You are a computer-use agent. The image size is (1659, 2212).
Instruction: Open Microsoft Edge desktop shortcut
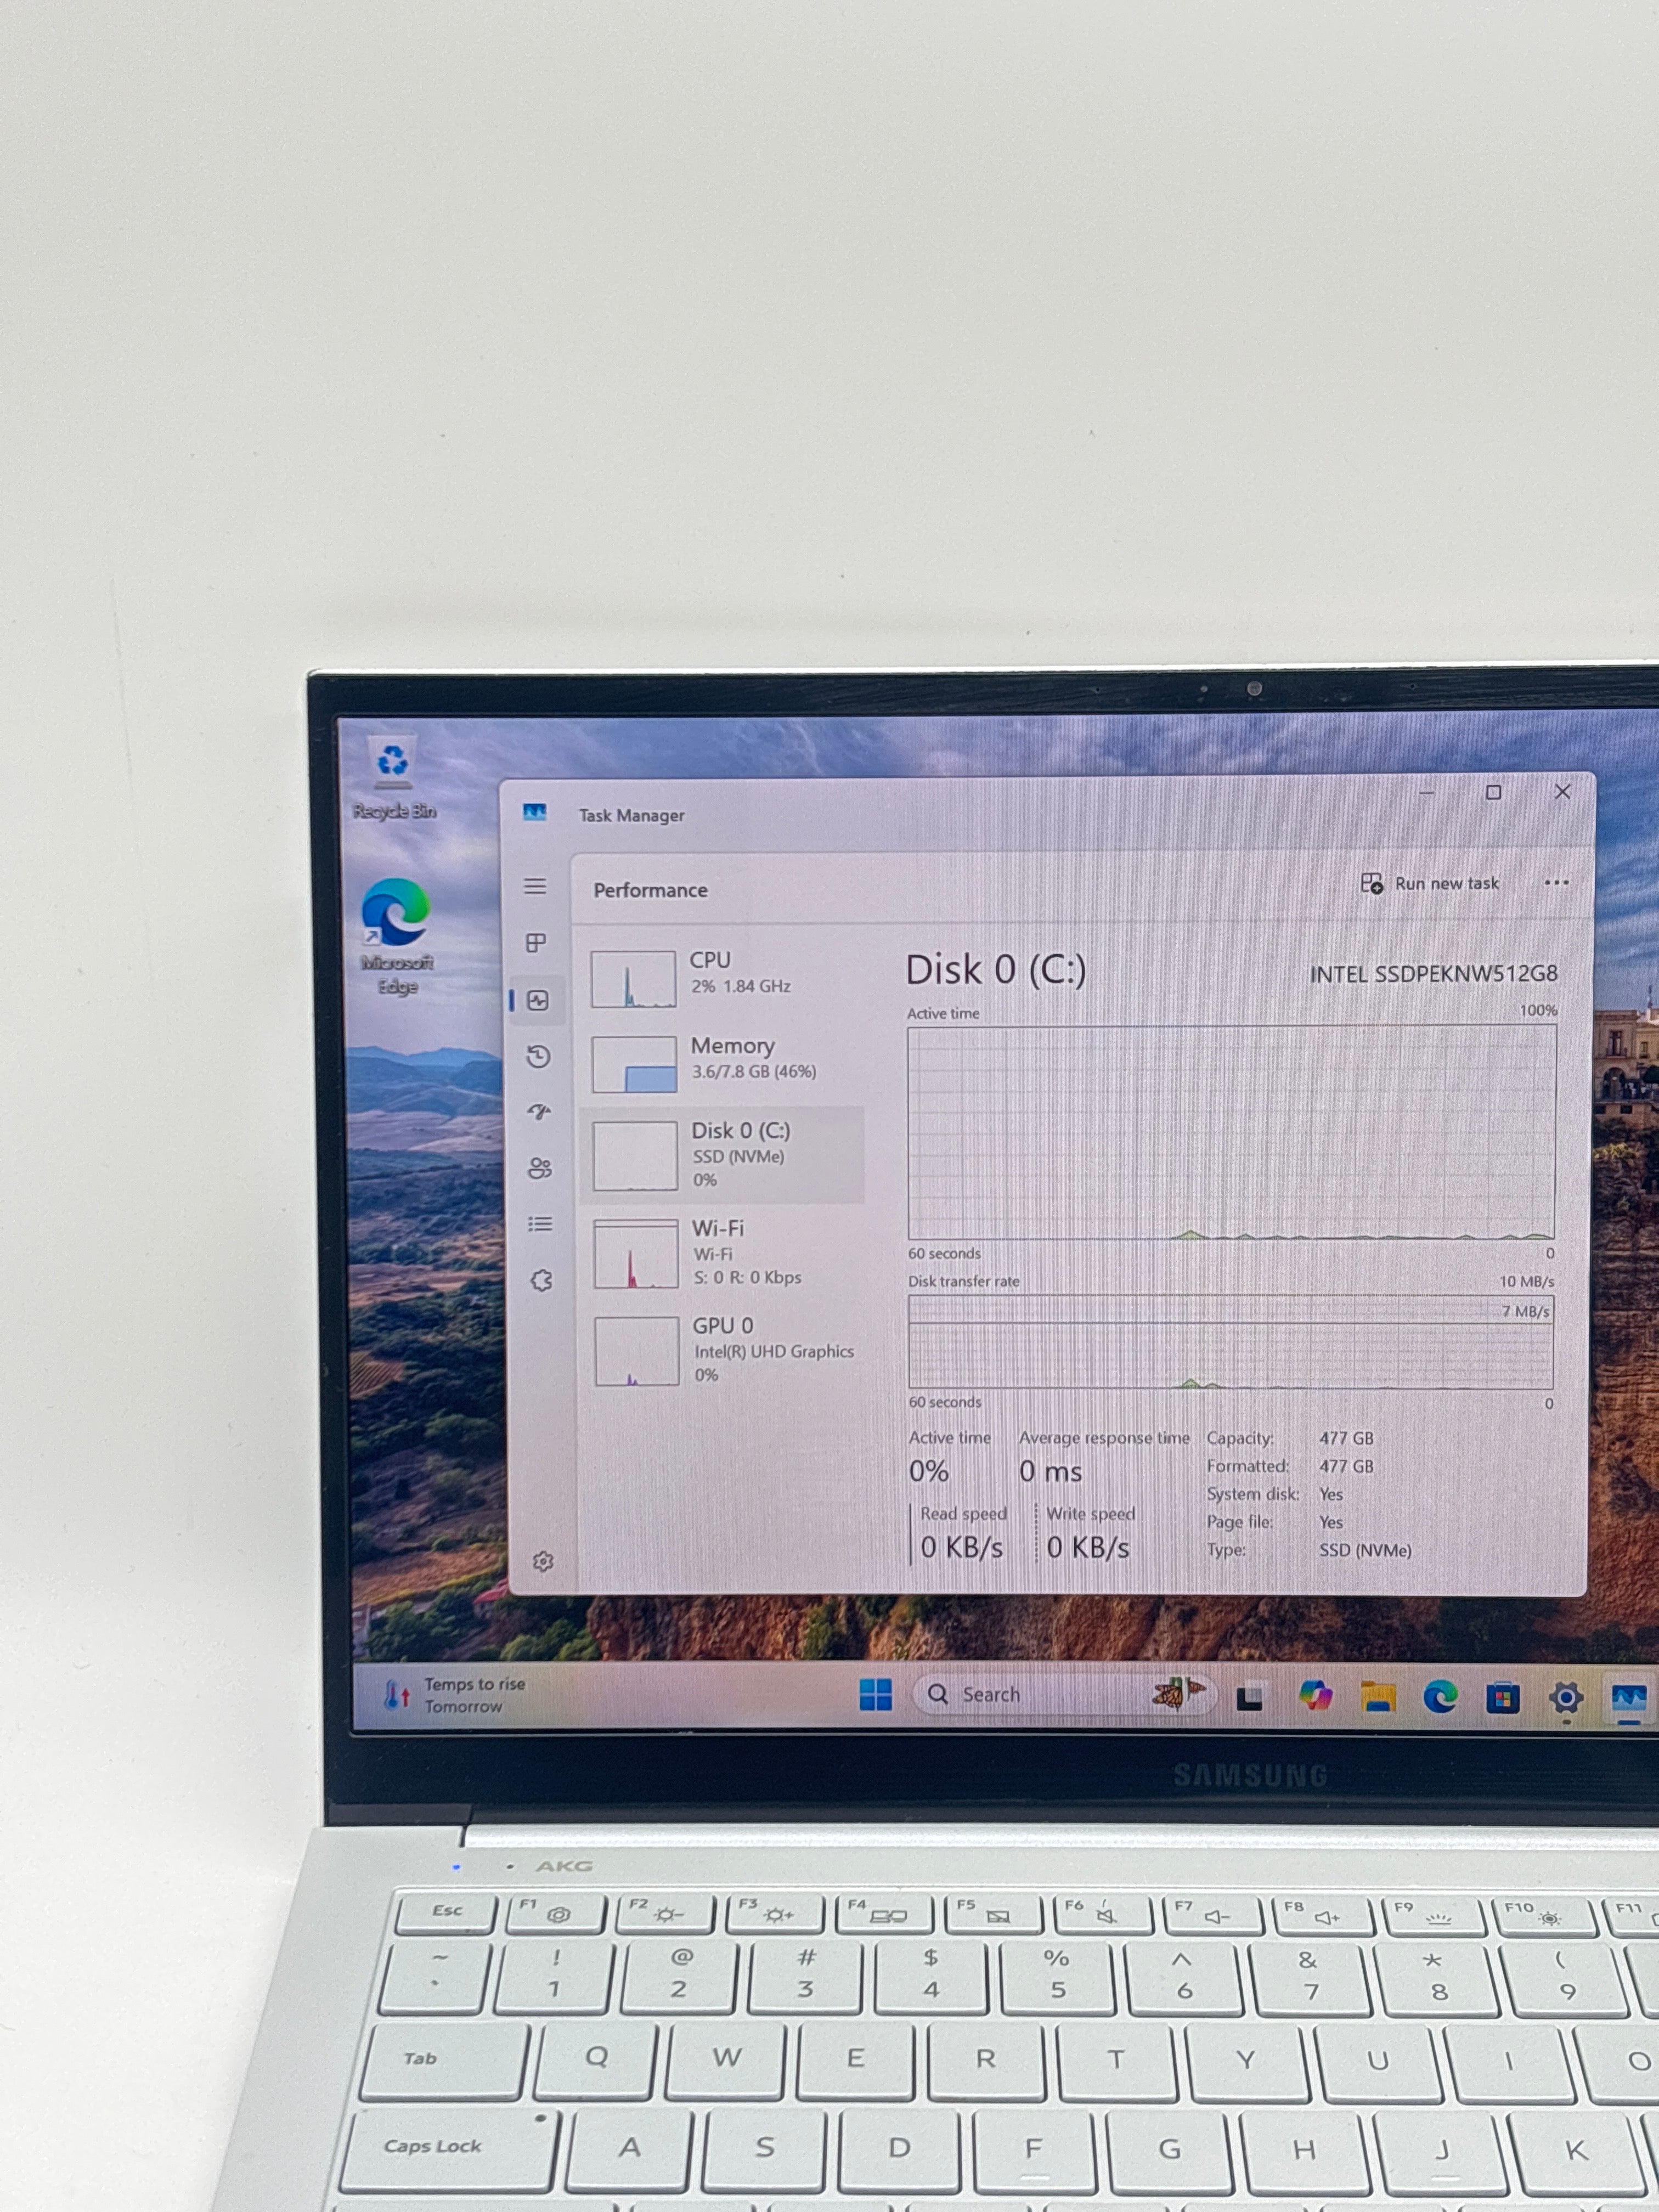coord(397,936)
